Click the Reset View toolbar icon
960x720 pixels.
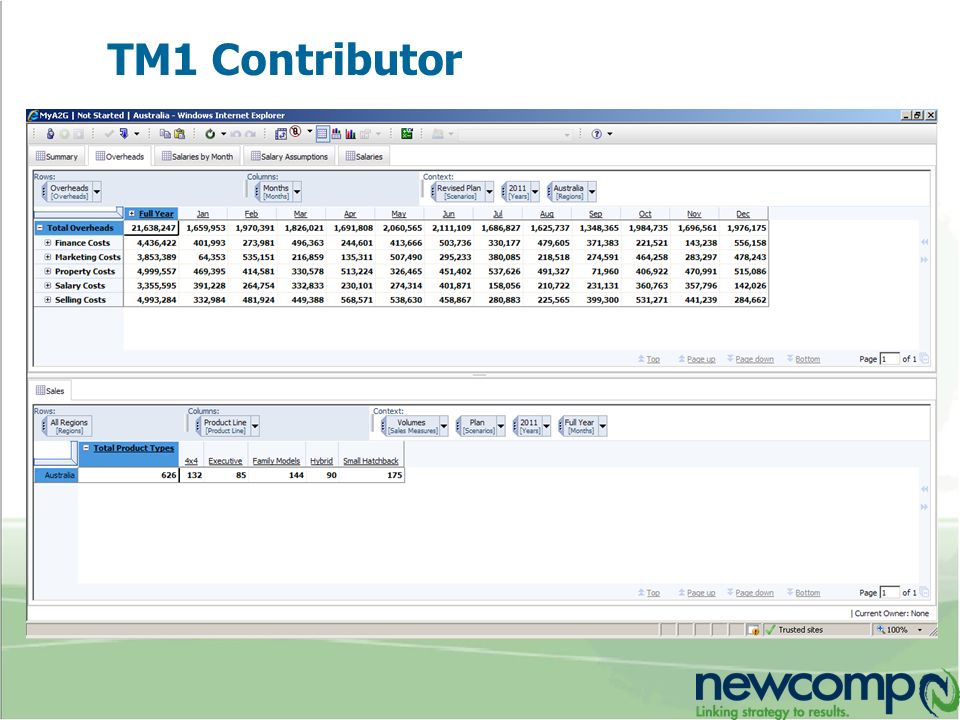281,134
